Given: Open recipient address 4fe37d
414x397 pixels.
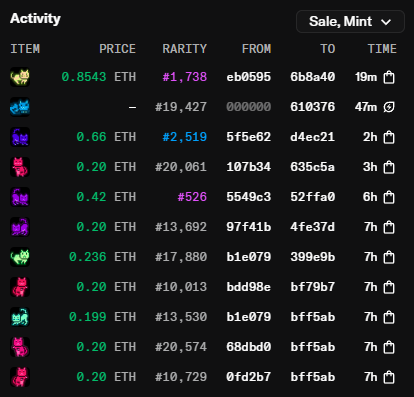Looking at the screenshot, I should [x=313, y=227].
